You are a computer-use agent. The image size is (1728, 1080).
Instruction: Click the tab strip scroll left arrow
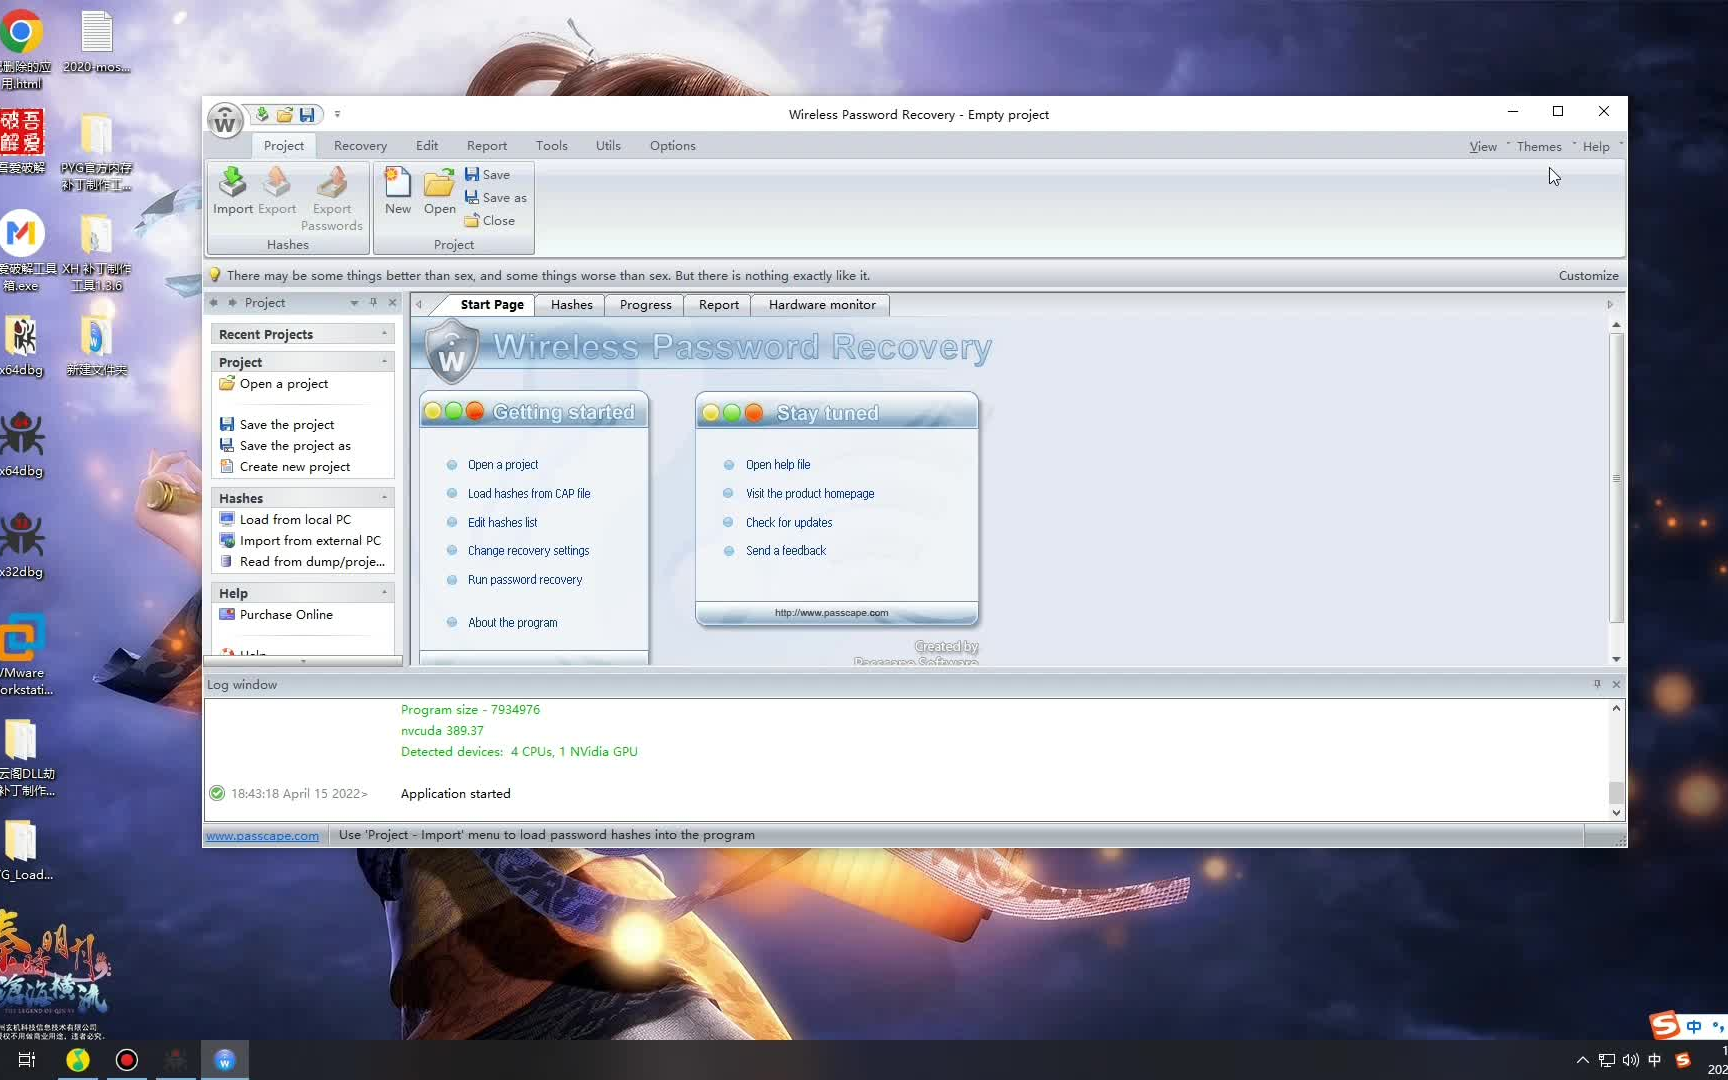coord(419,305)
